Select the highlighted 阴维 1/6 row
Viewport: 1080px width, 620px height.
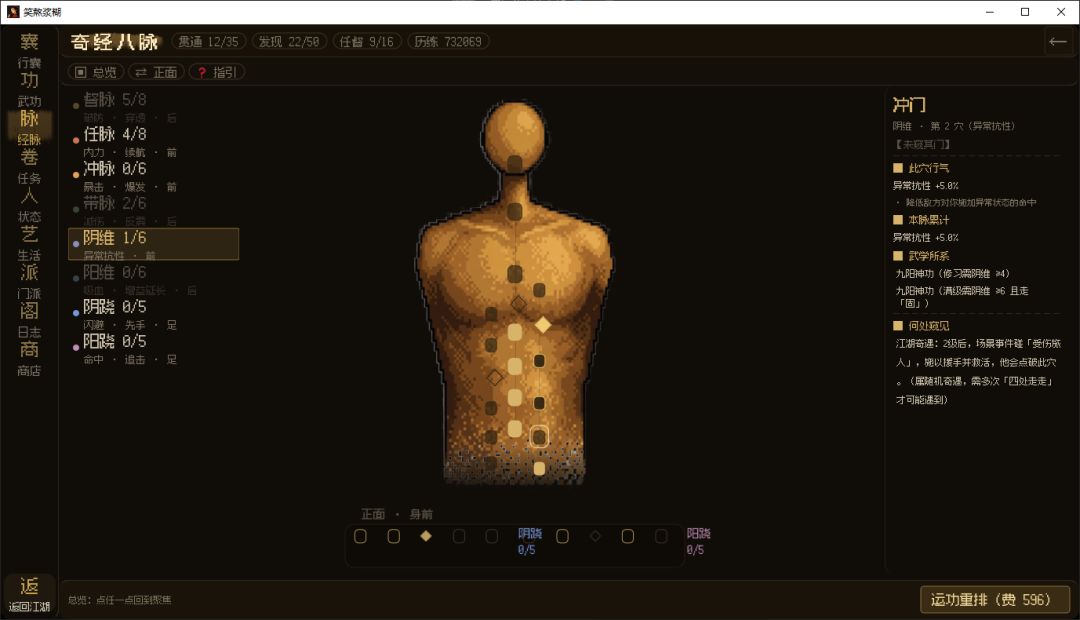pyautogui.click(x=154, y=244)
